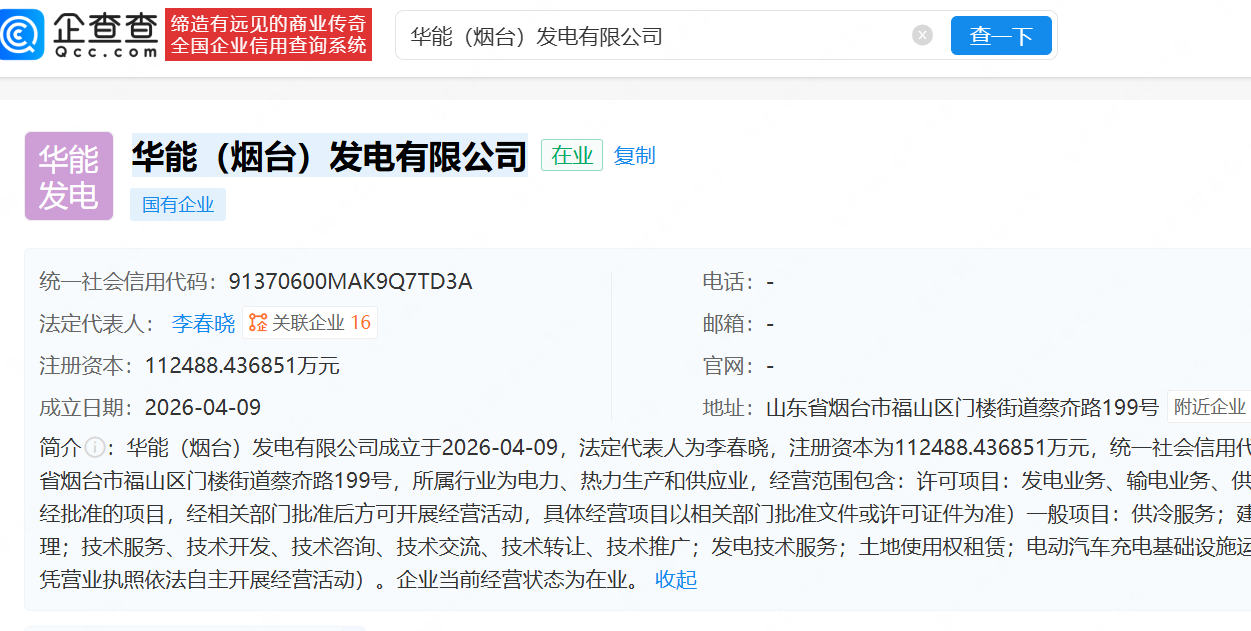The width and height of the screenshot is (1251, 631).
Task: Click the unified social credit code value
Action: tap(350, 282)
